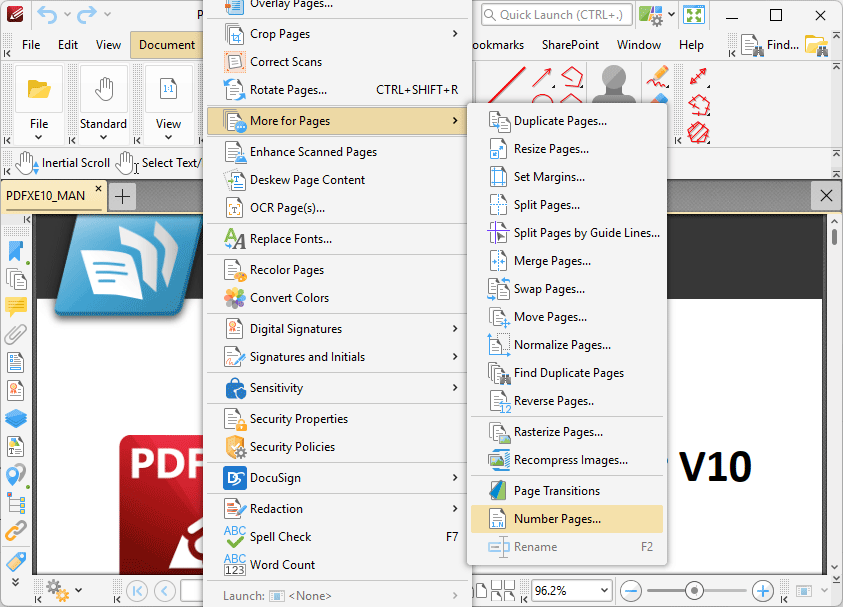
Task: Click the page number input field
Action: (x=192, y=591)
